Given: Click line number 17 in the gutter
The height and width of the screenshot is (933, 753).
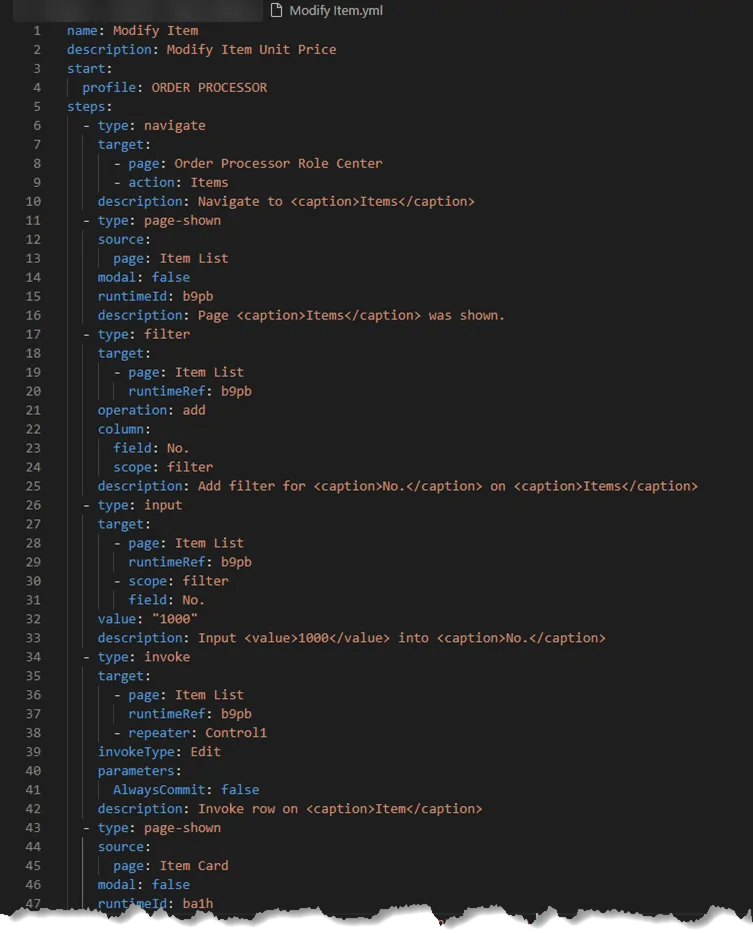Looking at the screenshot, I should pos(33,334).
